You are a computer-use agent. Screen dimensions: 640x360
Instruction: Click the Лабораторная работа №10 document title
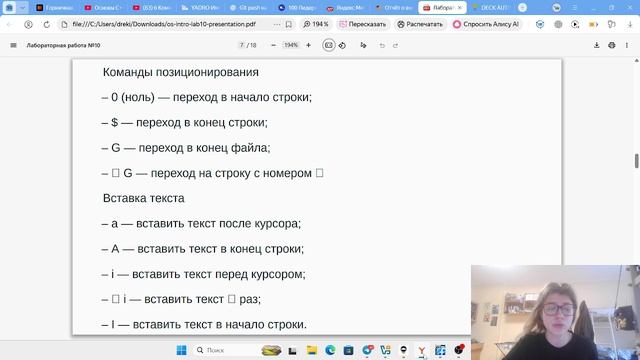[x=63, y=45]
